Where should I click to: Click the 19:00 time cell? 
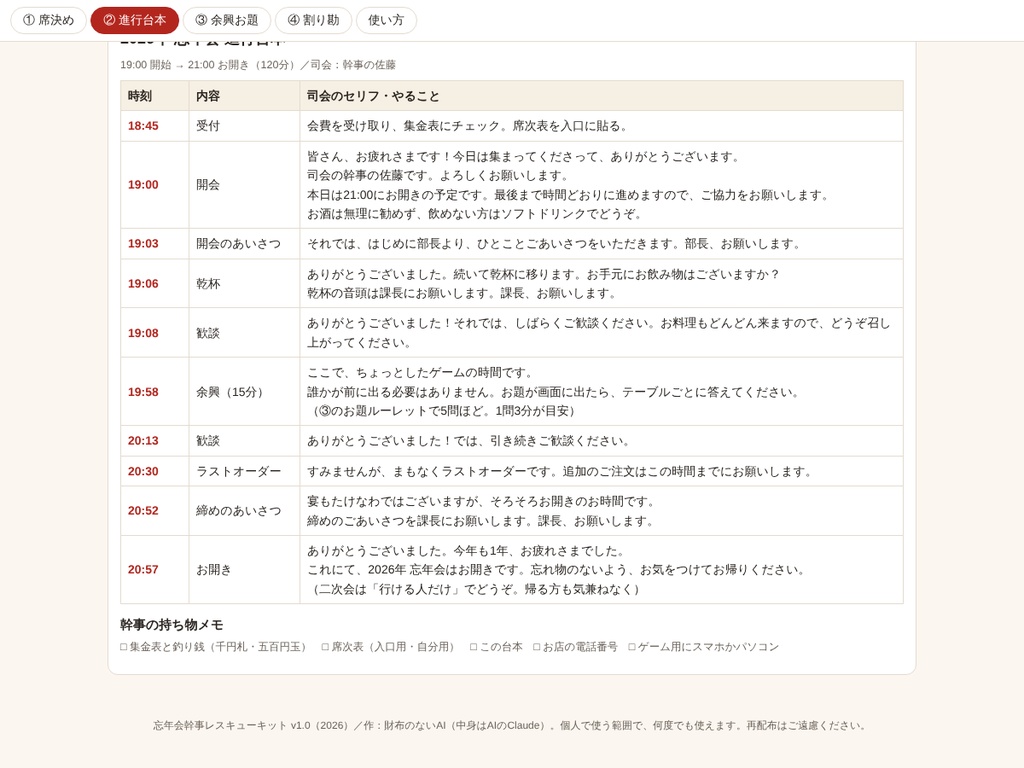pyautogui.click(x=155, y=185)
